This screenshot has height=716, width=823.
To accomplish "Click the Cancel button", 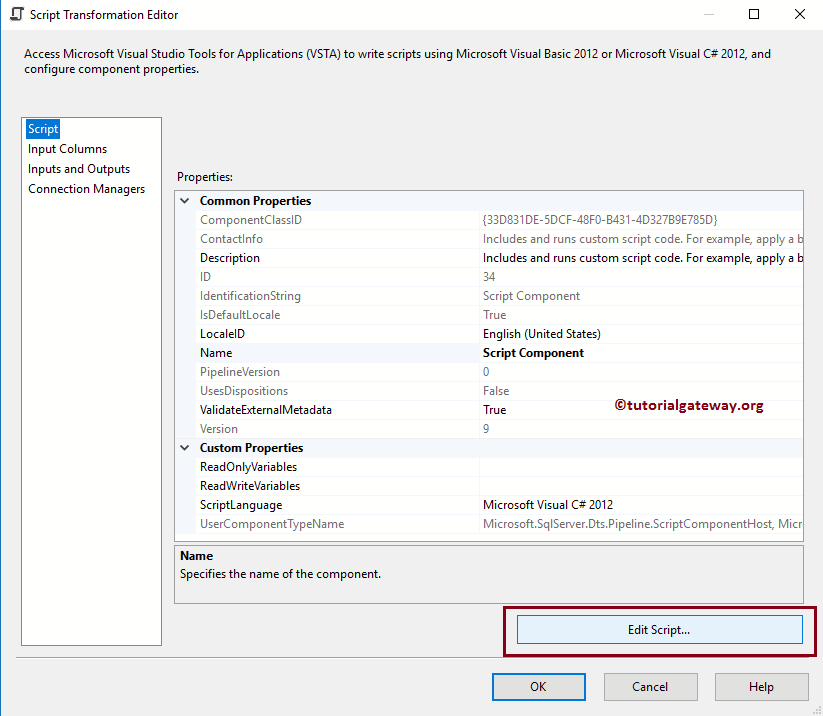I will click(x=650, y=687).
